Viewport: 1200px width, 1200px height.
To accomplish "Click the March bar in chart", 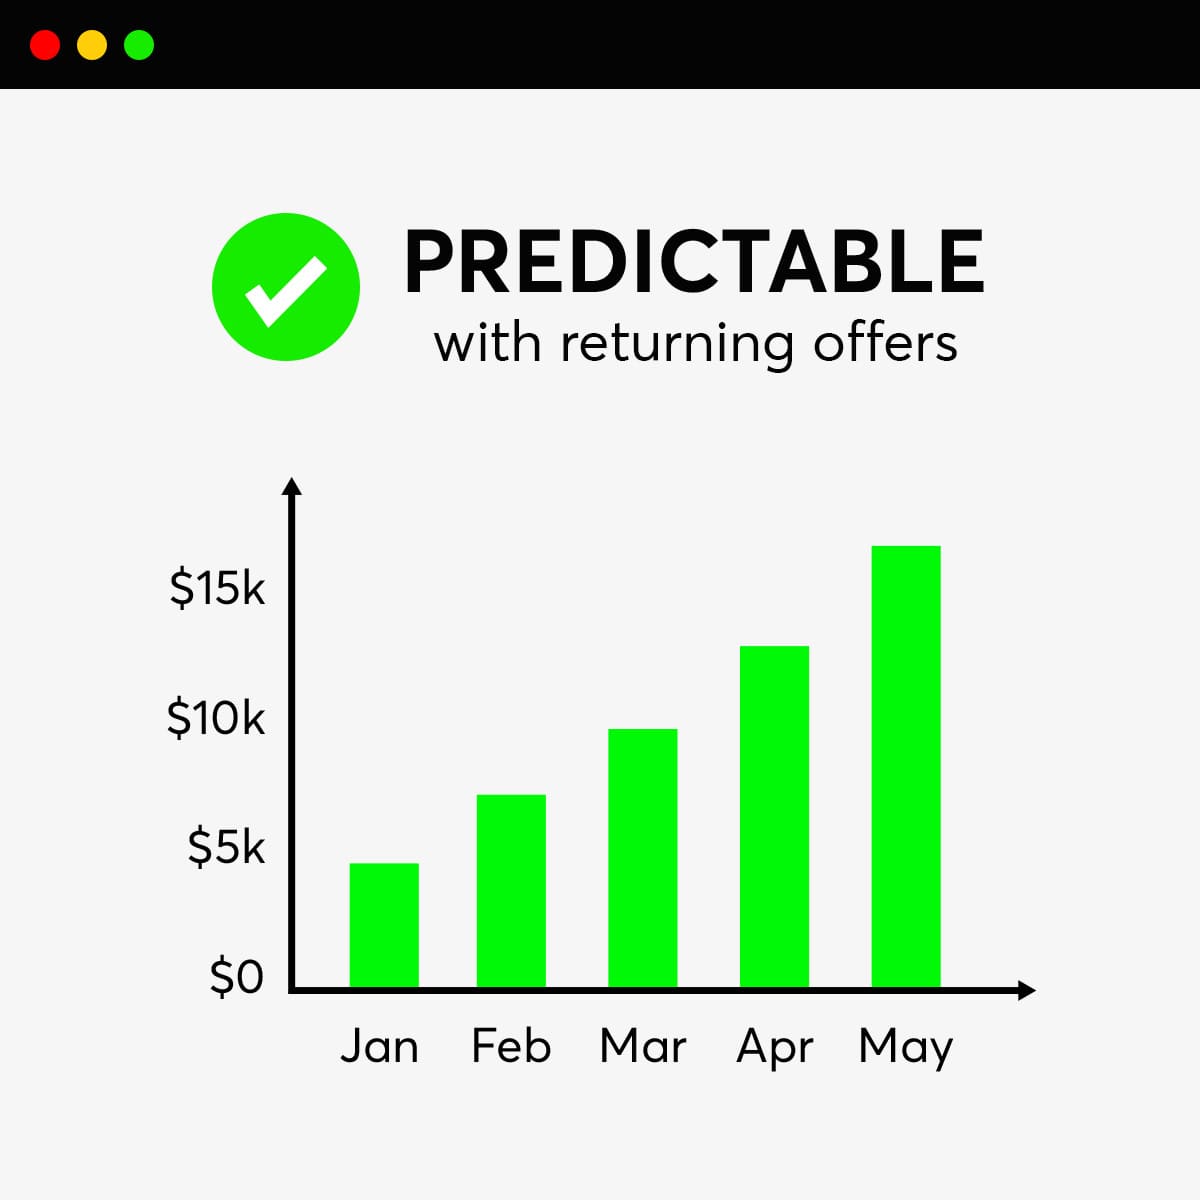I will tap(642, 858).
